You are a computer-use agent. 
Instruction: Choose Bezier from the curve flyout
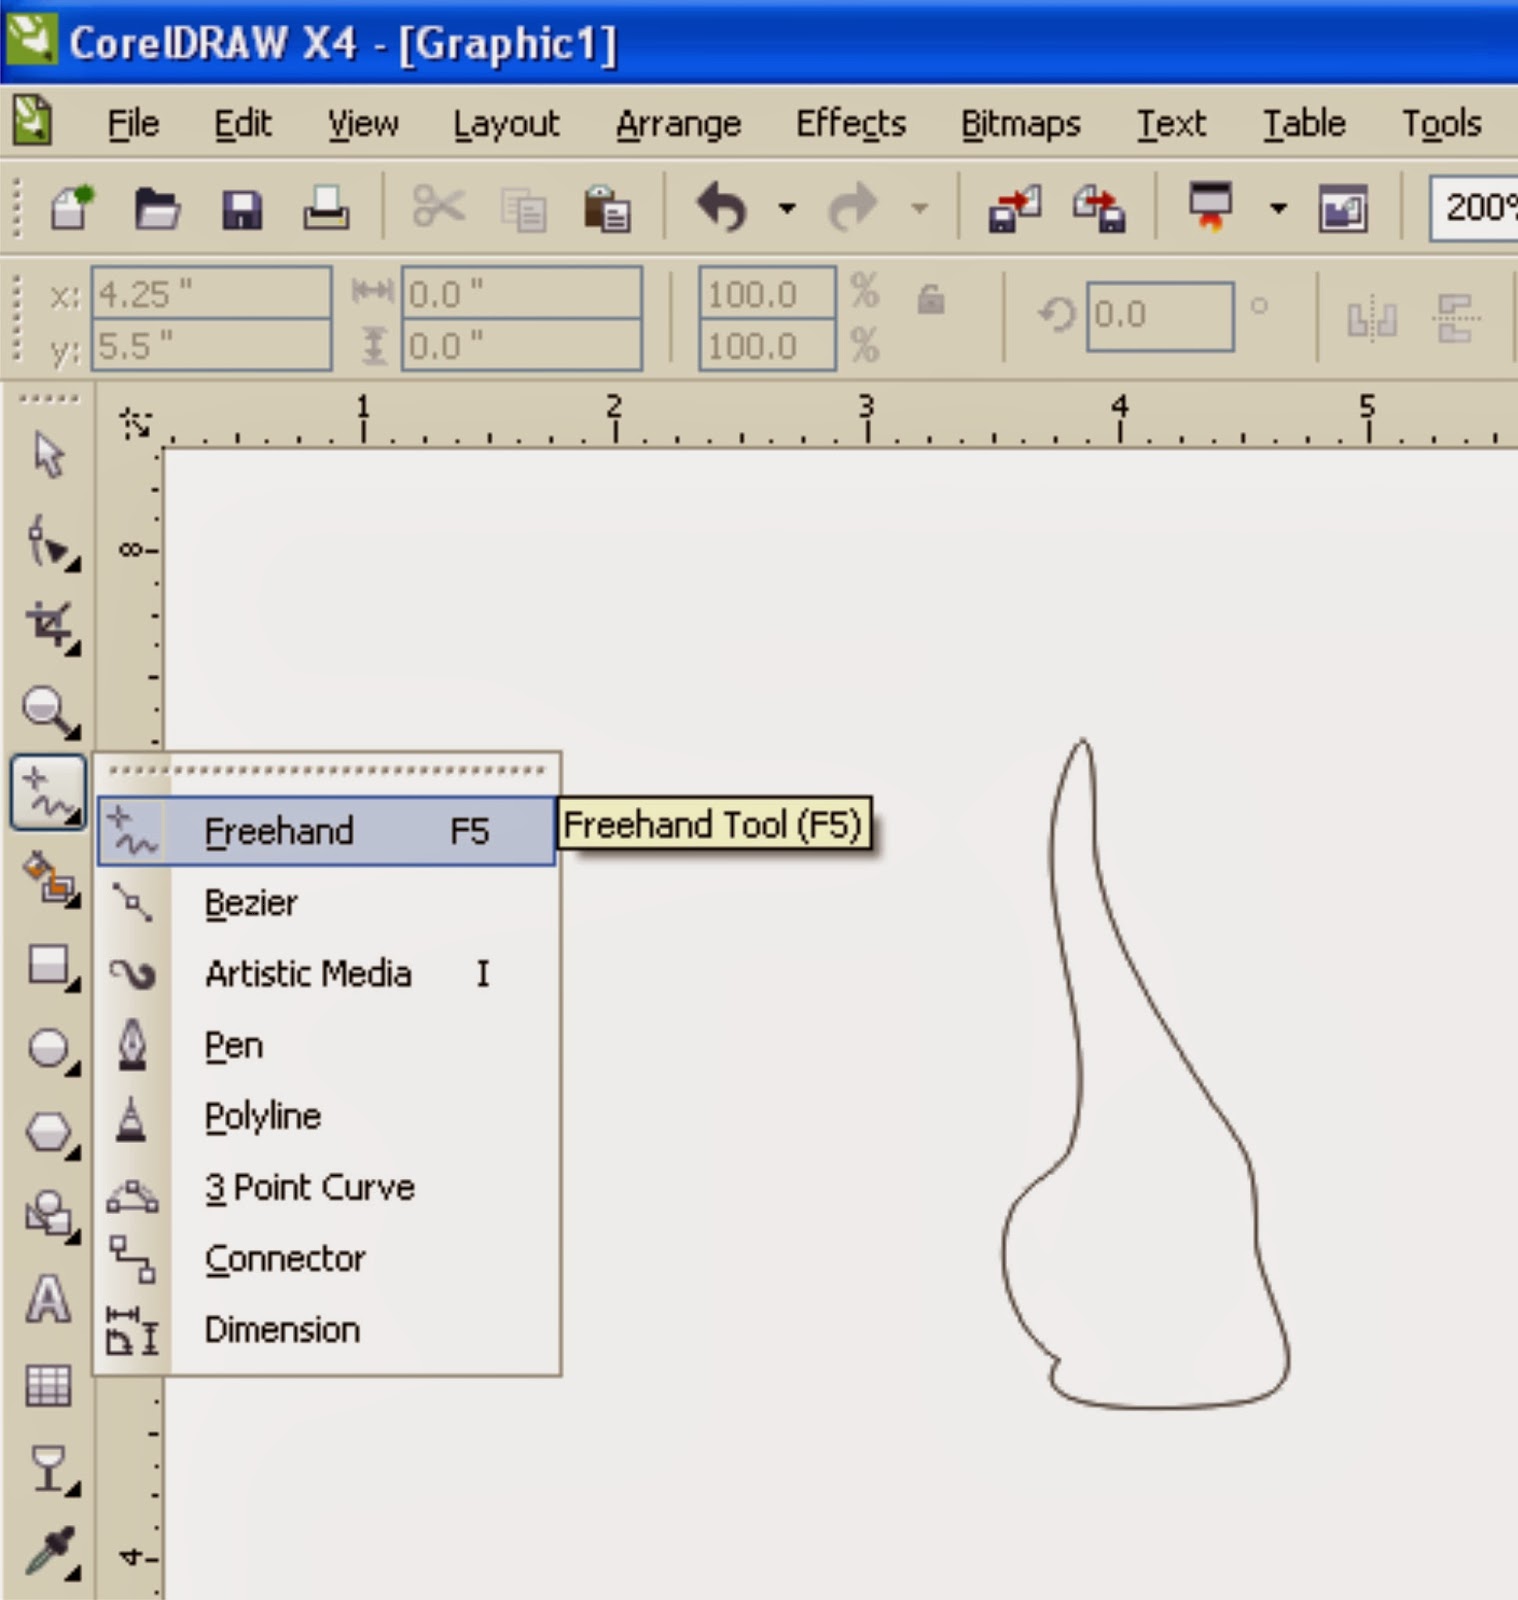pos(326,902)
